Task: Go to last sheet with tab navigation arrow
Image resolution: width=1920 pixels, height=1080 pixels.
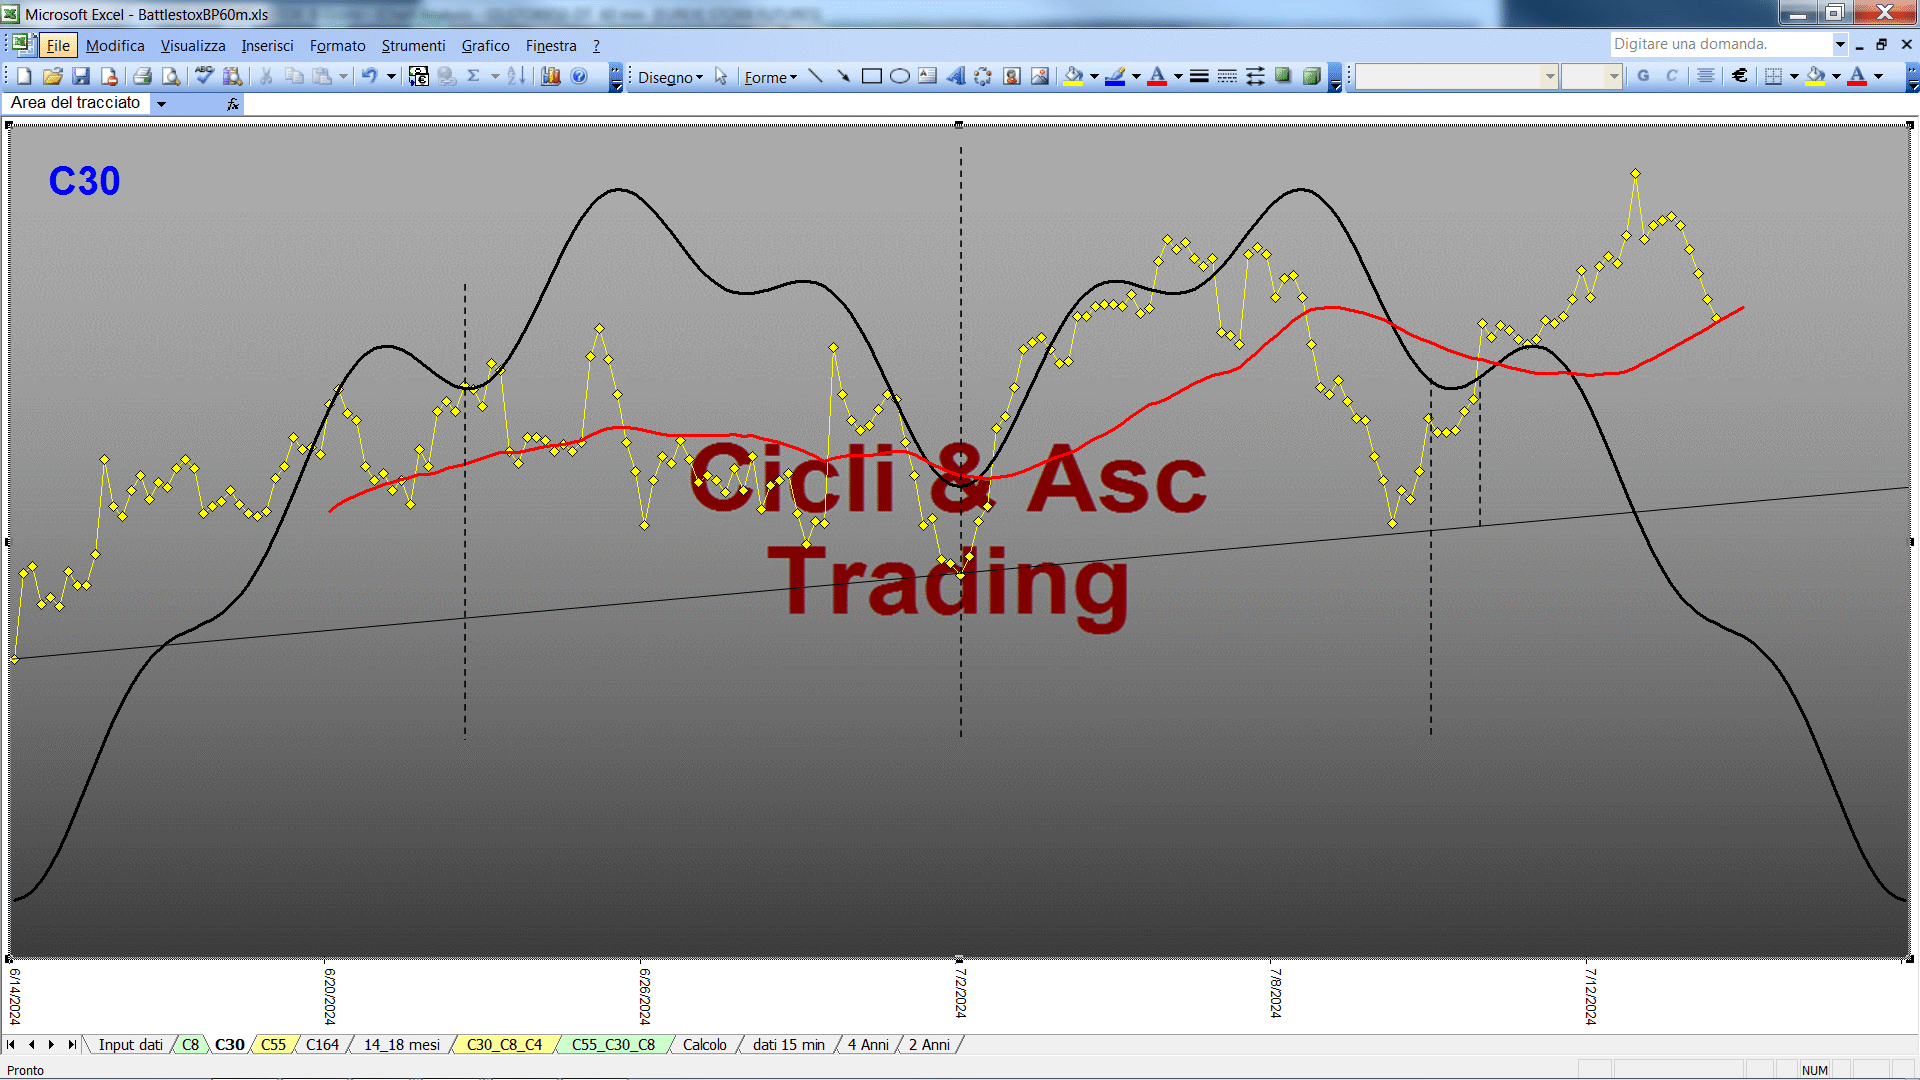Action: point(71,1044)
